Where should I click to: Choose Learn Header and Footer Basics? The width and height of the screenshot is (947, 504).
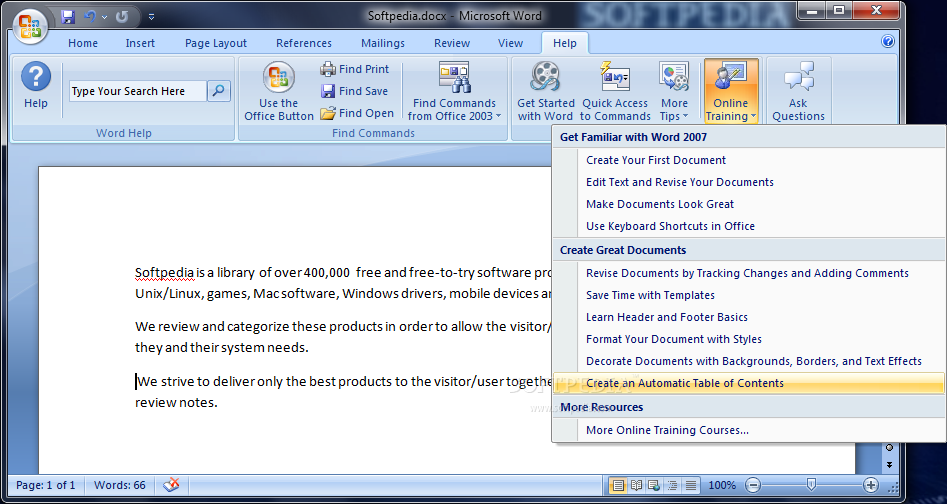tap(749, 317)
